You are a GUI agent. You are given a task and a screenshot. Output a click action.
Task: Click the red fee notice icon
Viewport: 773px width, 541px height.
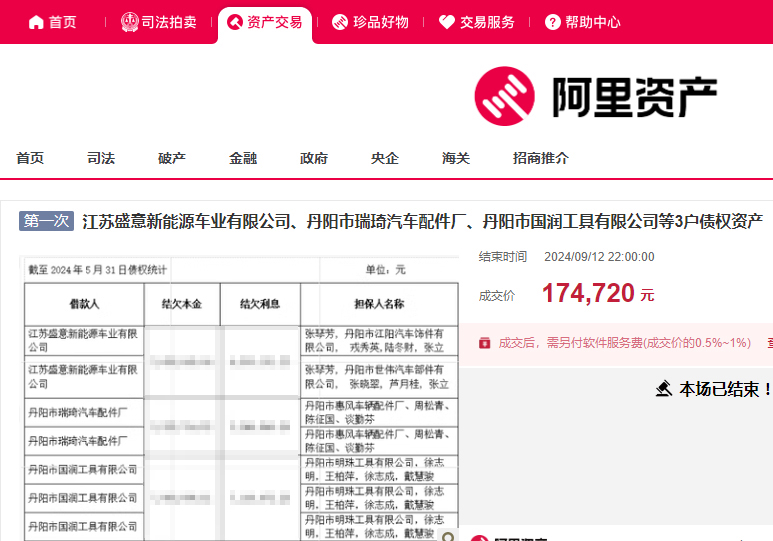(x=484, y=343)
